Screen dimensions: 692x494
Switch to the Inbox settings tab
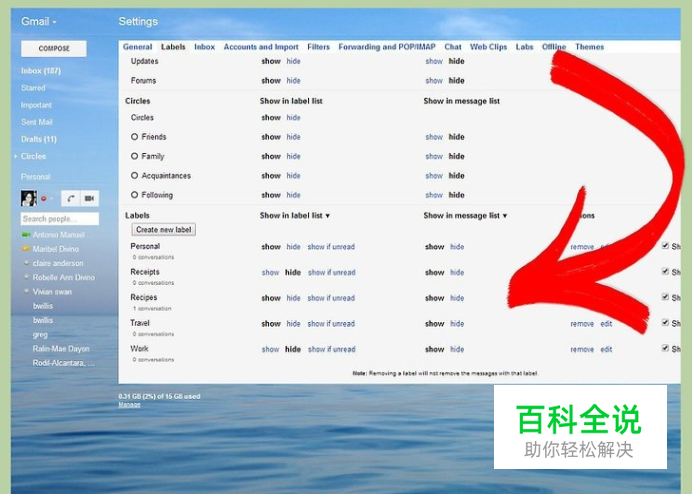point(204,47)
